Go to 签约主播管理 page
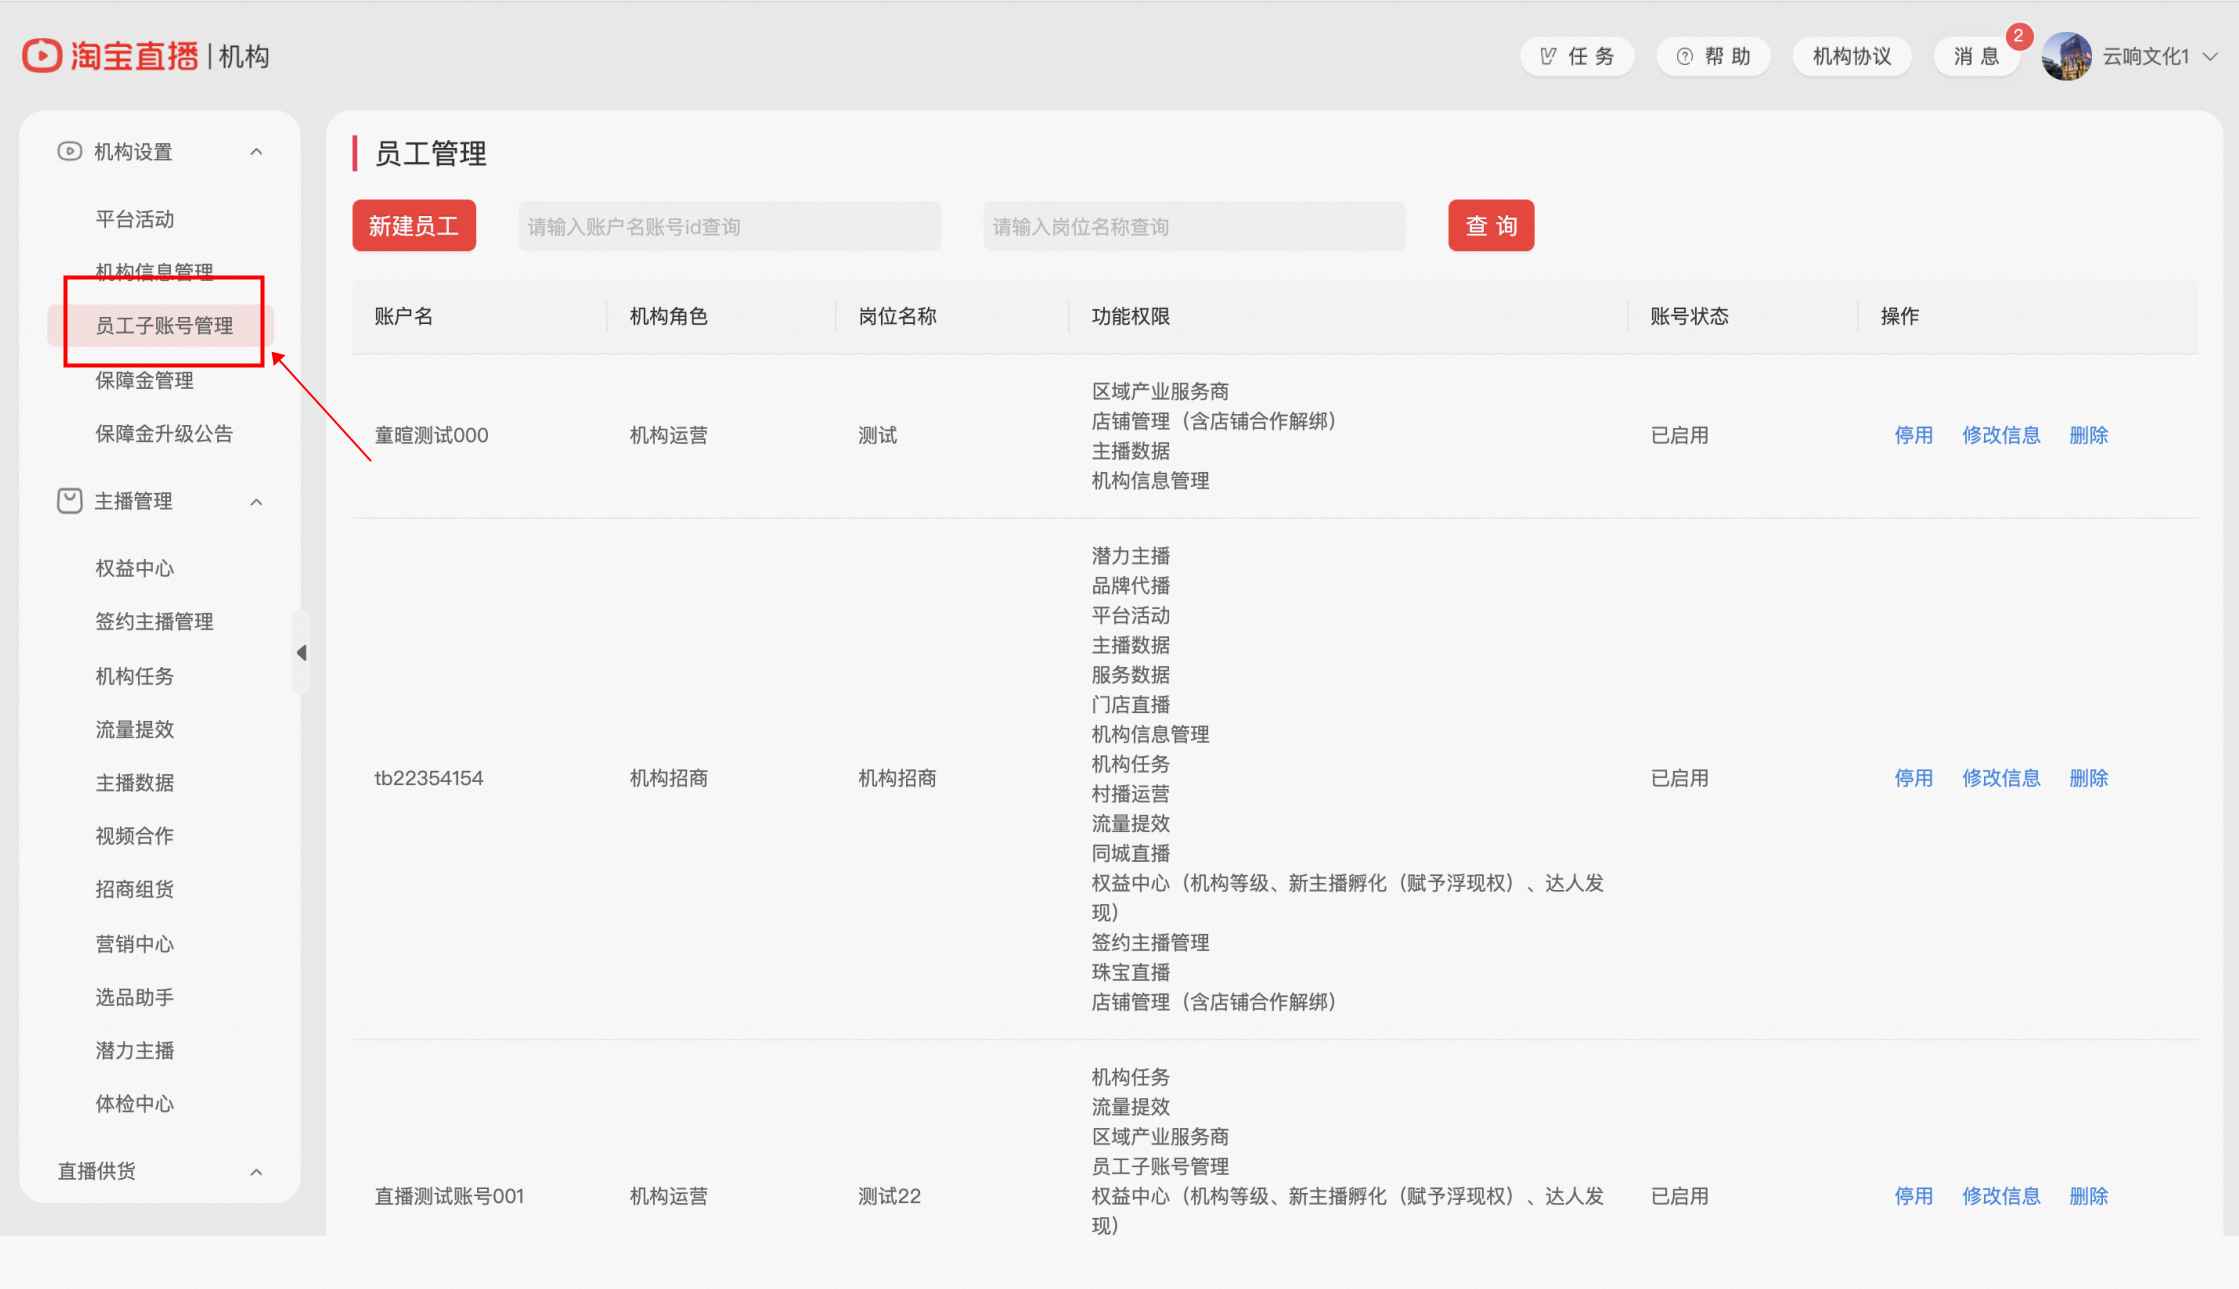The image size is (2239, 1289). [154, 621]
